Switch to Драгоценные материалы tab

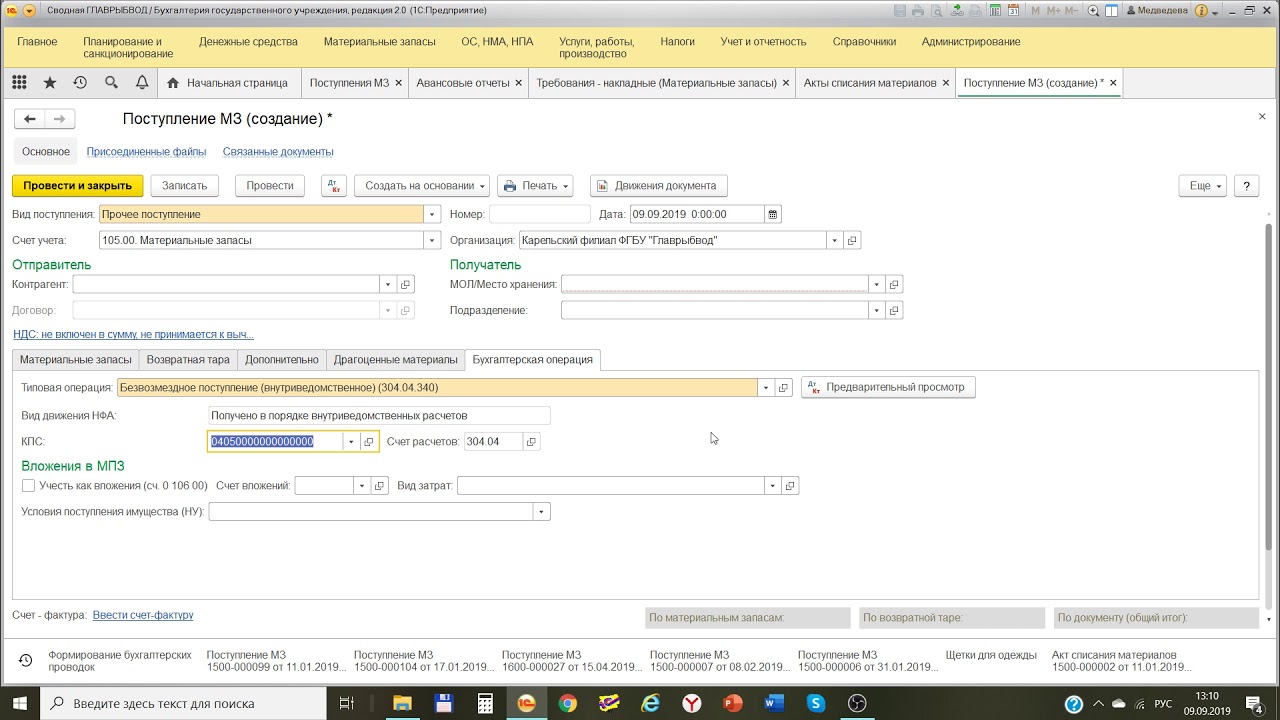point(396,360)
